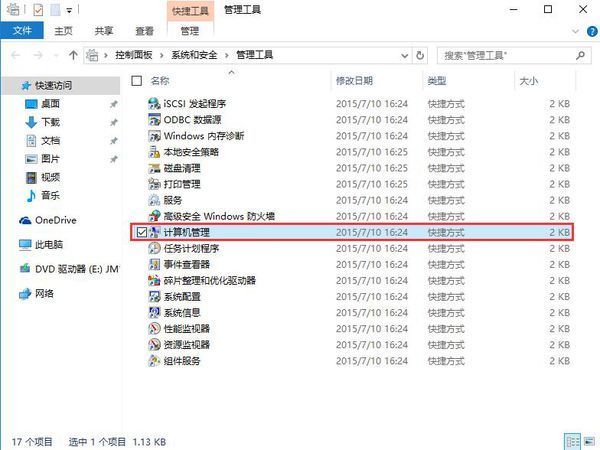Click 系统和安全 in the breadcrumb path
The width and height of the screenshot is (600, 450).
tap(194, 55)
